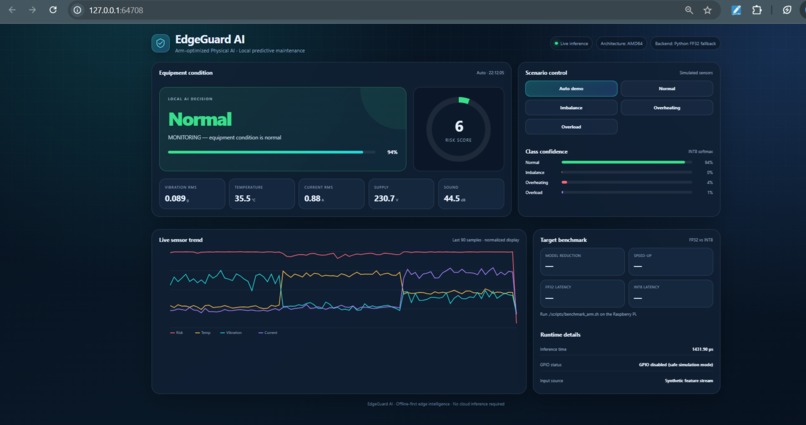Switch scenario to Normal
The image size is (806, 425).
pyautogui.click(x=667, y=88)
